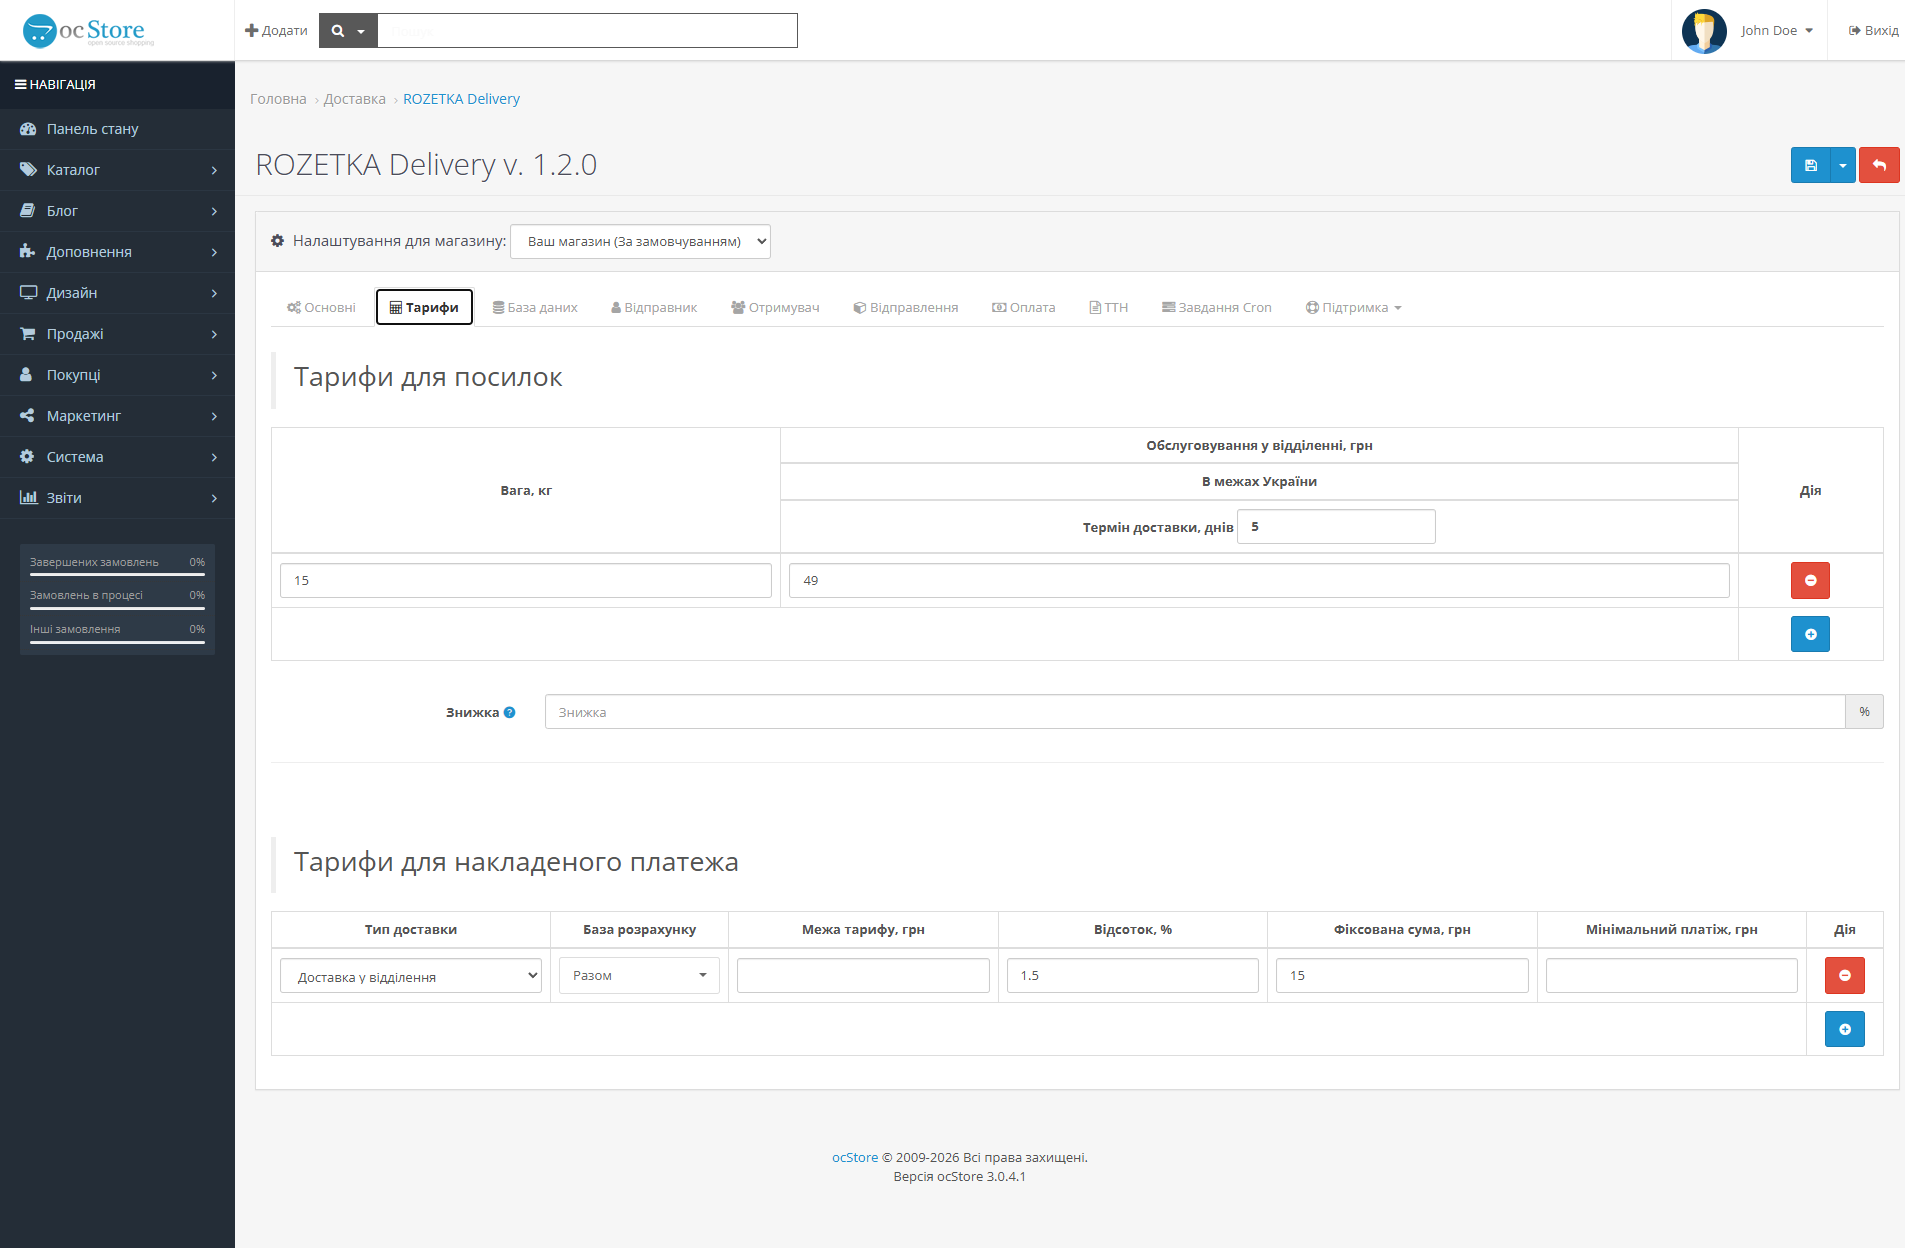Expand the Покупці sidebar menu

[x=117, y=375]
